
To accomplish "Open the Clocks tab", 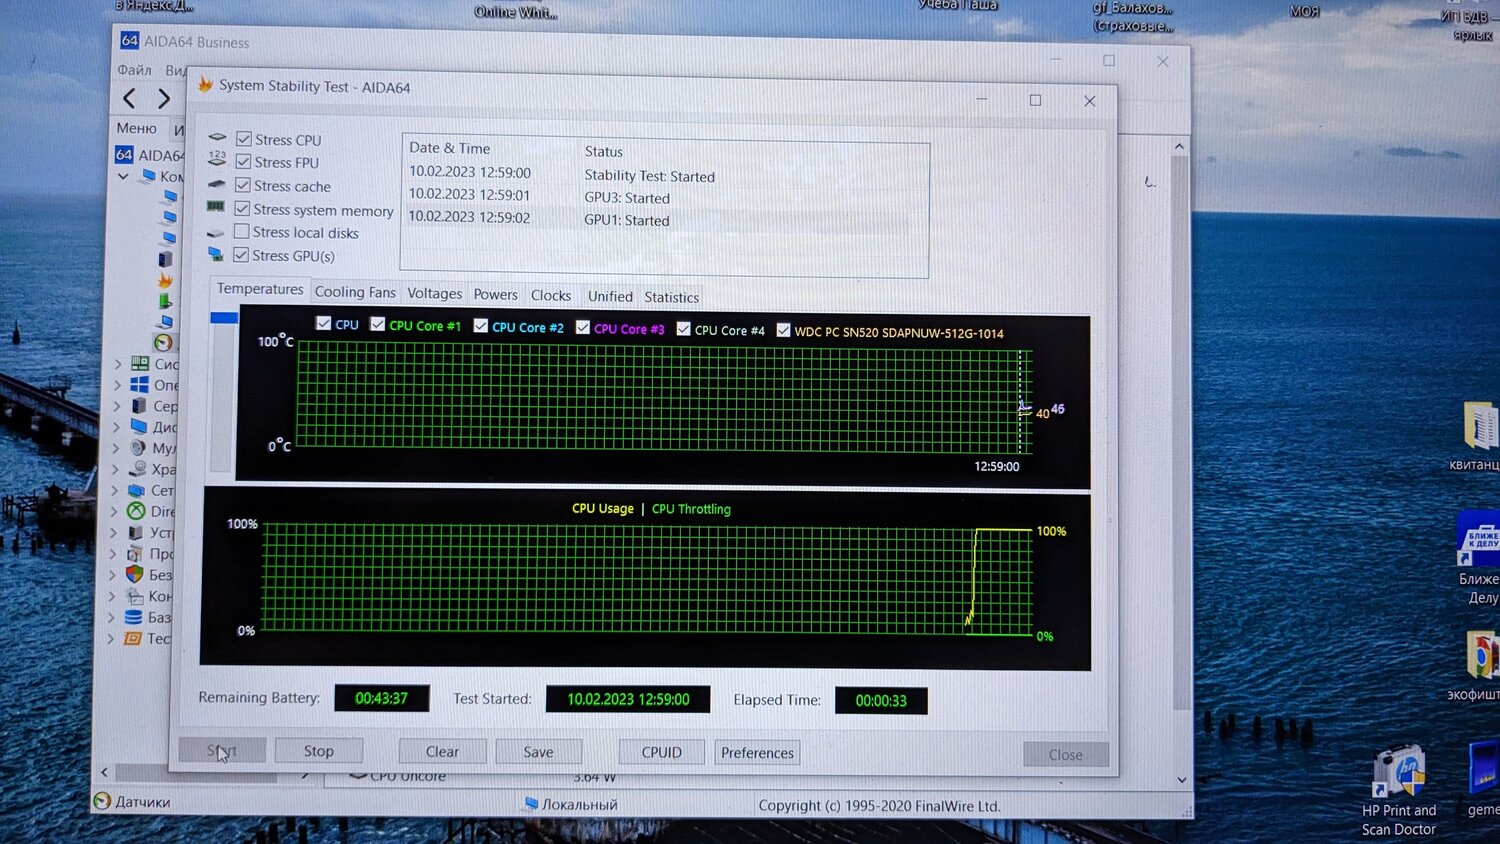I will 550,295.
